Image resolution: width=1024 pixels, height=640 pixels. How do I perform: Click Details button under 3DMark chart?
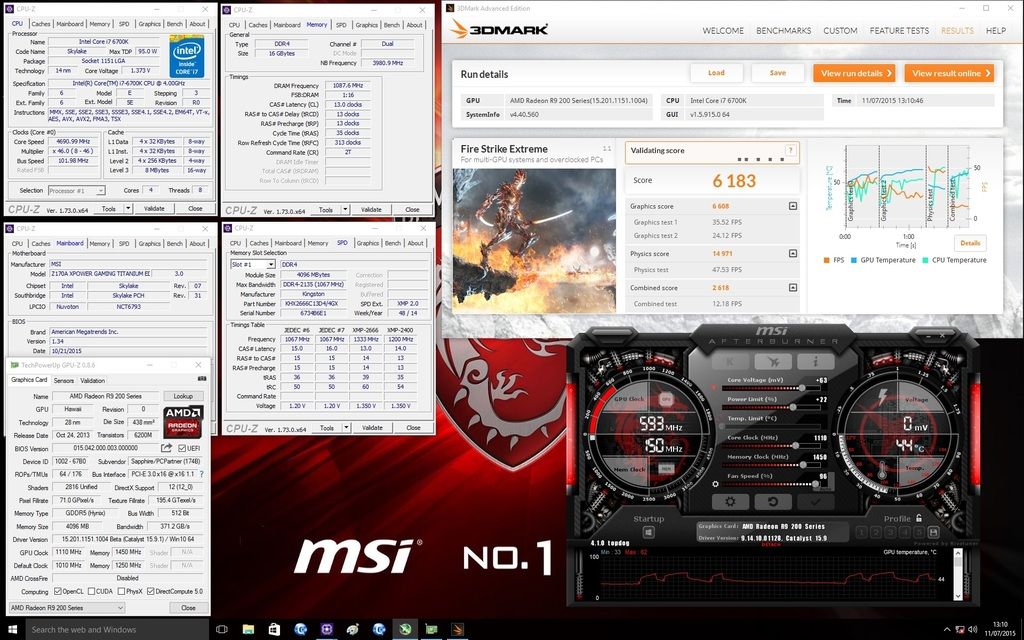[970, 243]
